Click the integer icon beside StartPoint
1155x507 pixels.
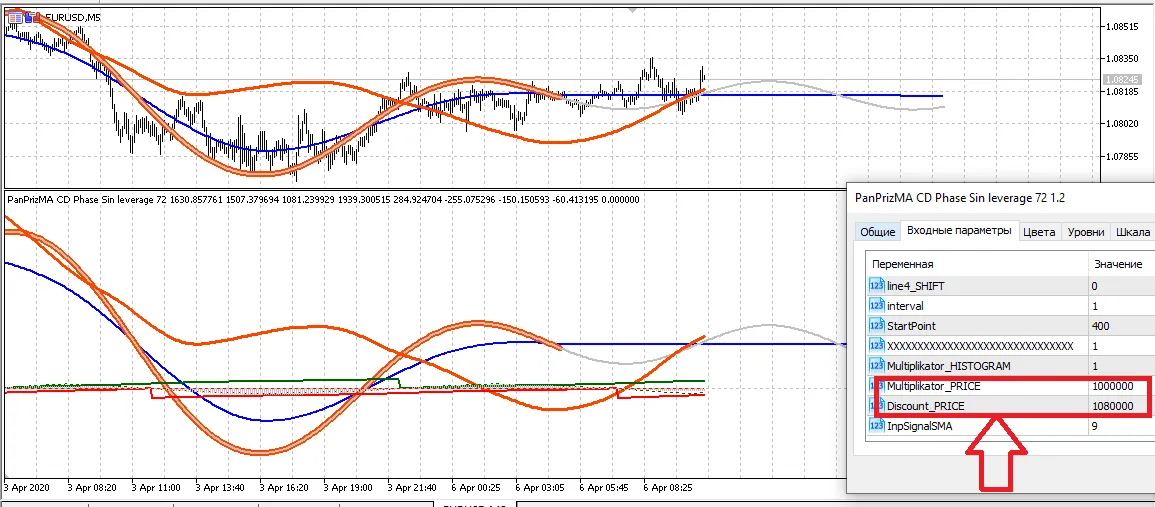click(877, 326)
